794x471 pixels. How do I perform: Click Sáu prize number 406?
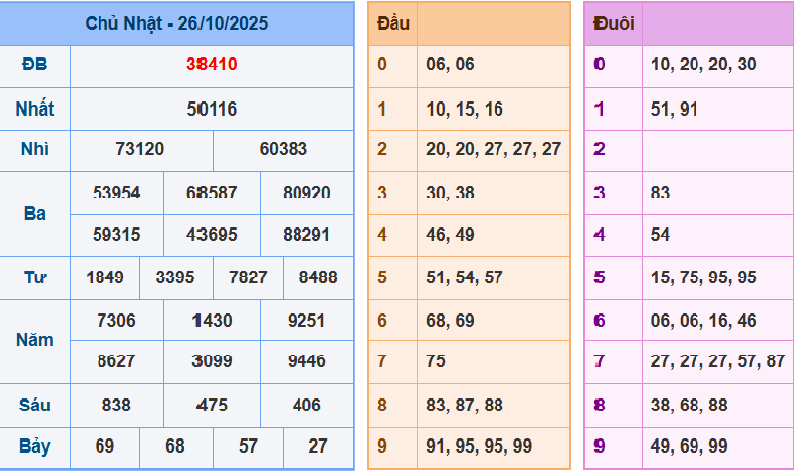(x=306, y=405)
